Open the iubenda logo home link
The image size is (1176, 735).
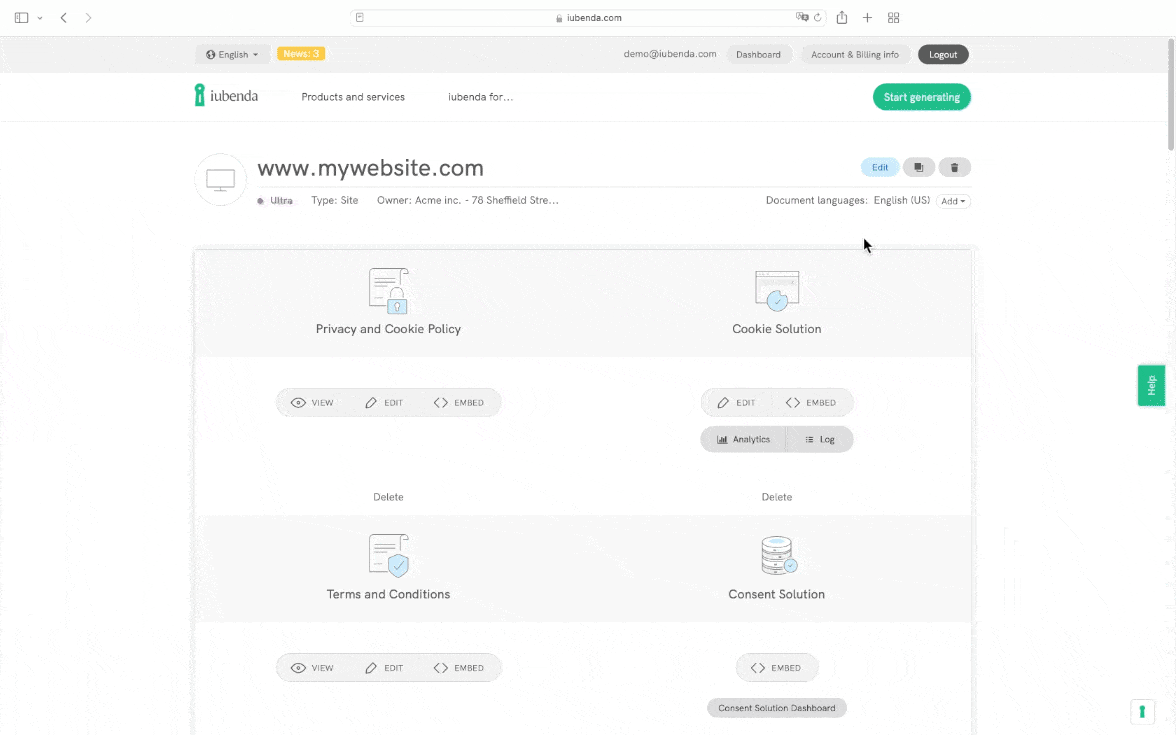point(226,96)
